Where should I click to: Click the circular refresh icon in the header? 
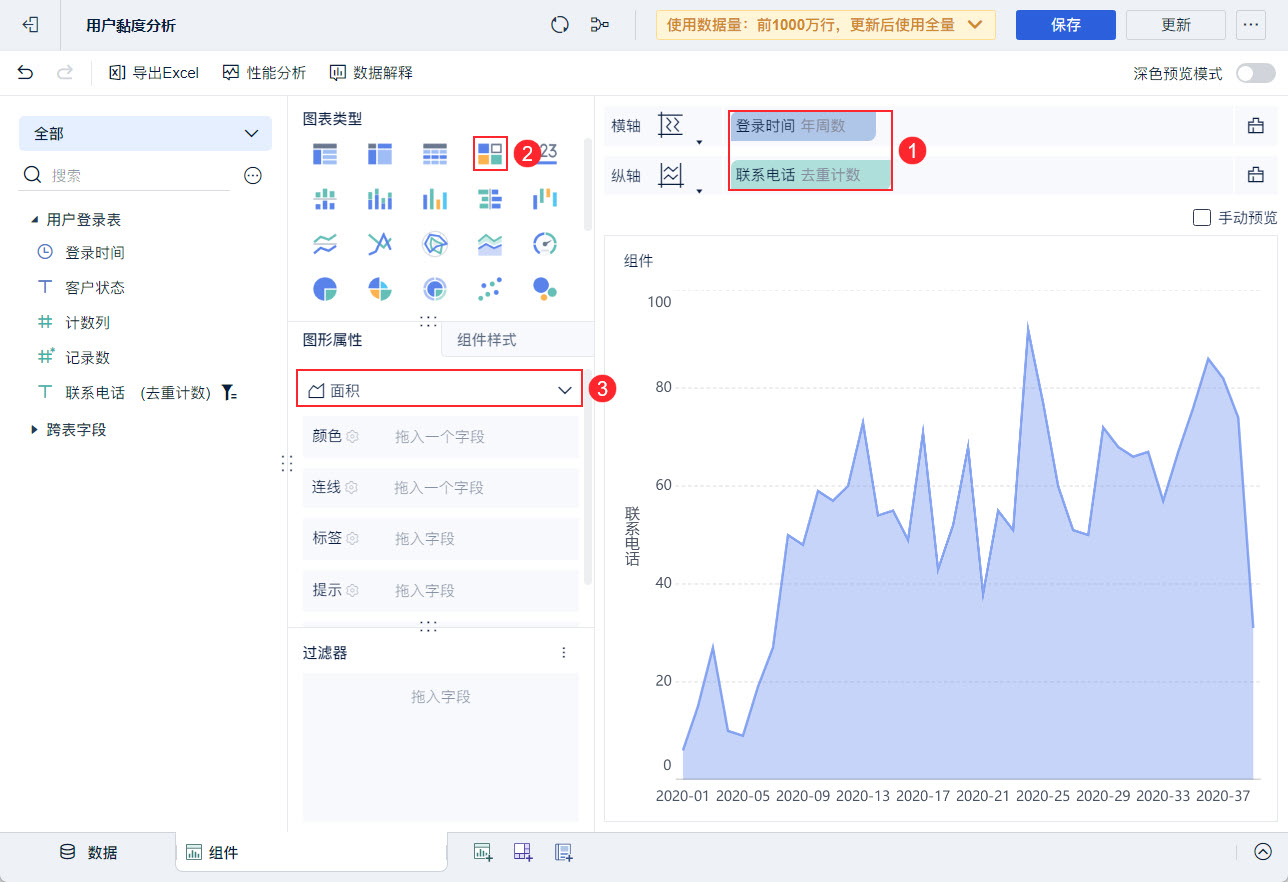tap(560, 25)
